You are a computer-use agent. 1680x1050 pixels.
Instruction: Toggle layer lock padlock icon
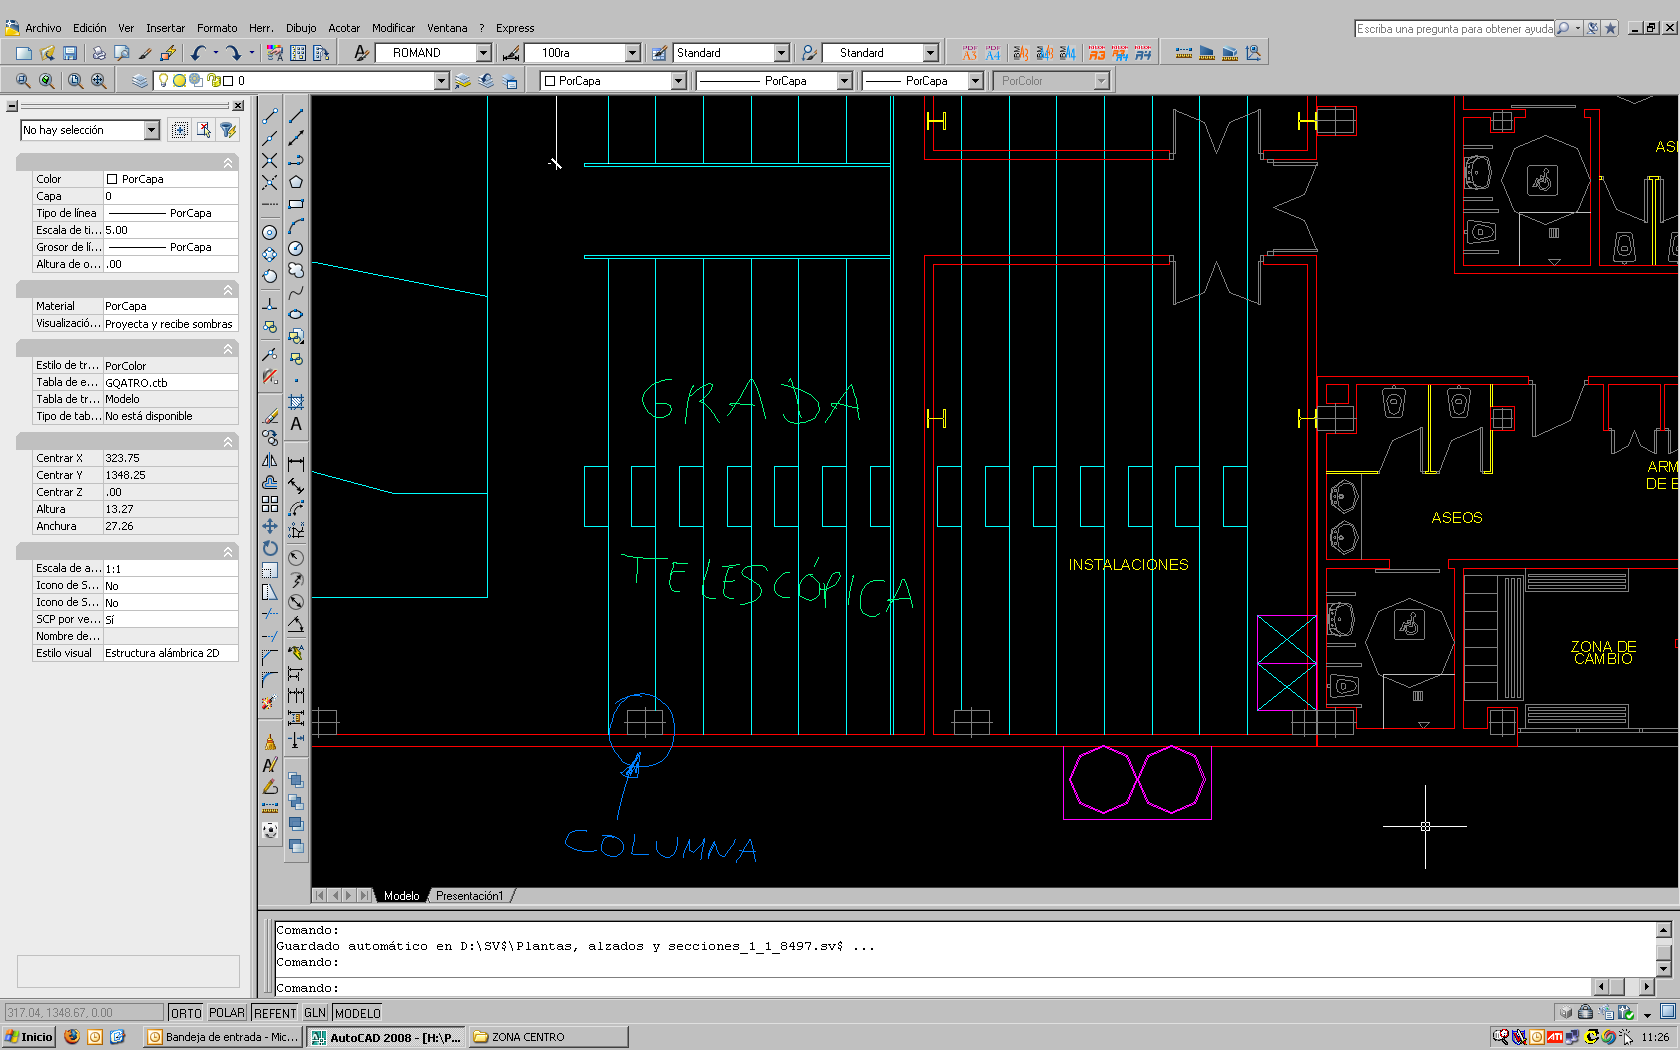click(x=213, y=81)
